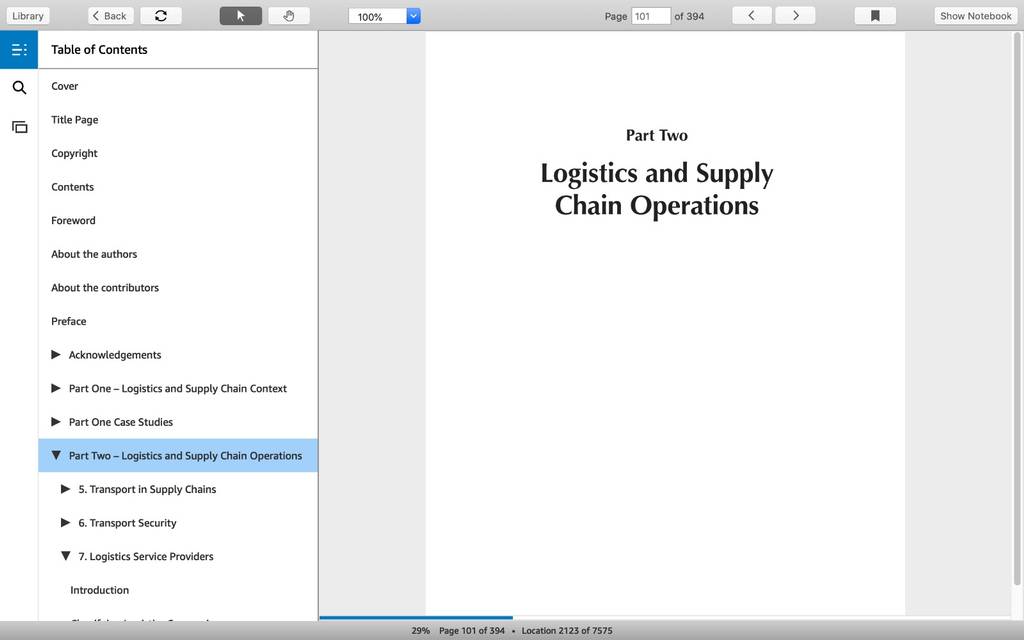
Task: Select About the authors
Action: (x=94, y=254)
